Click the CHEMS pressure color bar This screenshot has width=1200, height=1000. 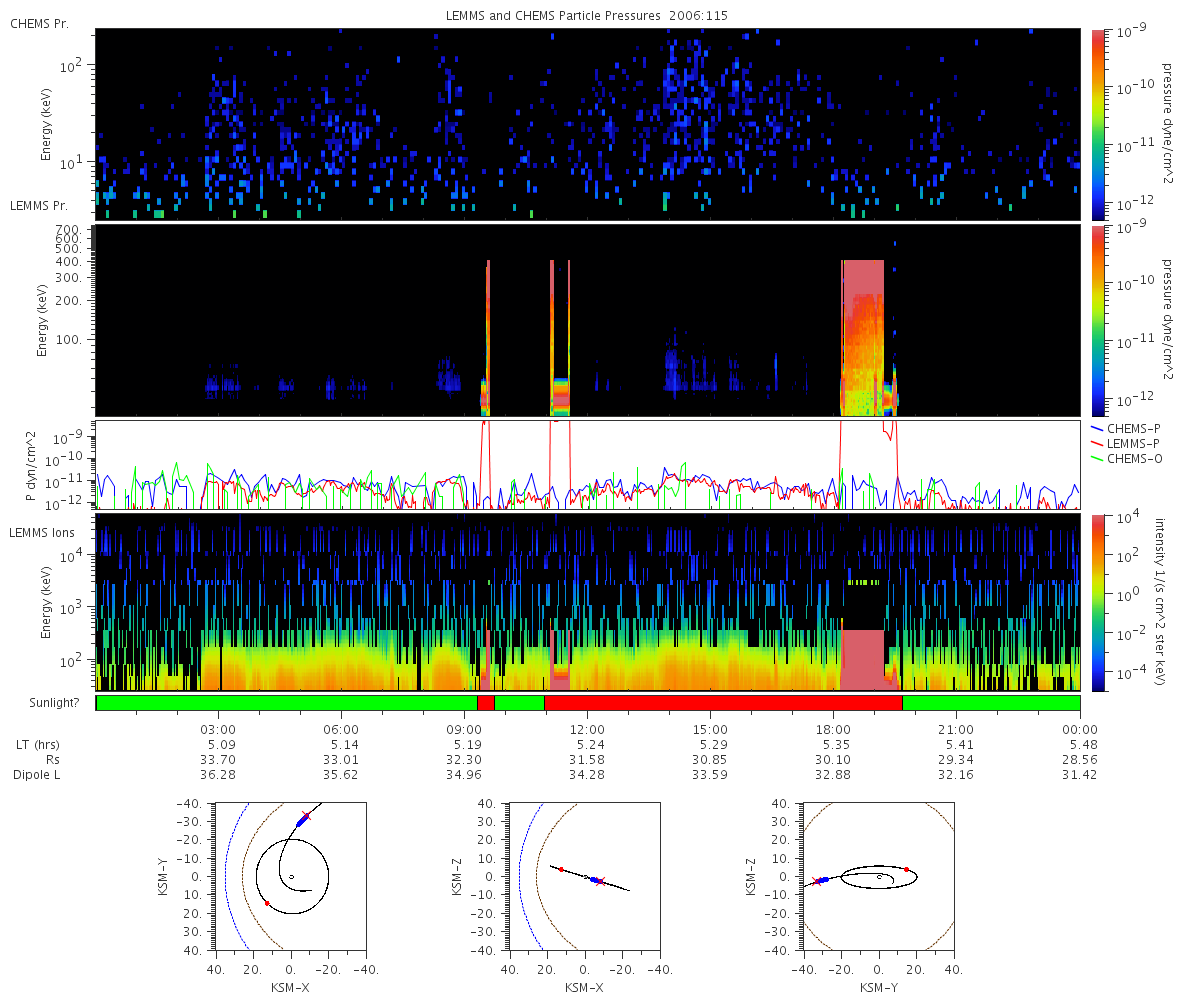pyautogui.click(x=1099, y=125)
